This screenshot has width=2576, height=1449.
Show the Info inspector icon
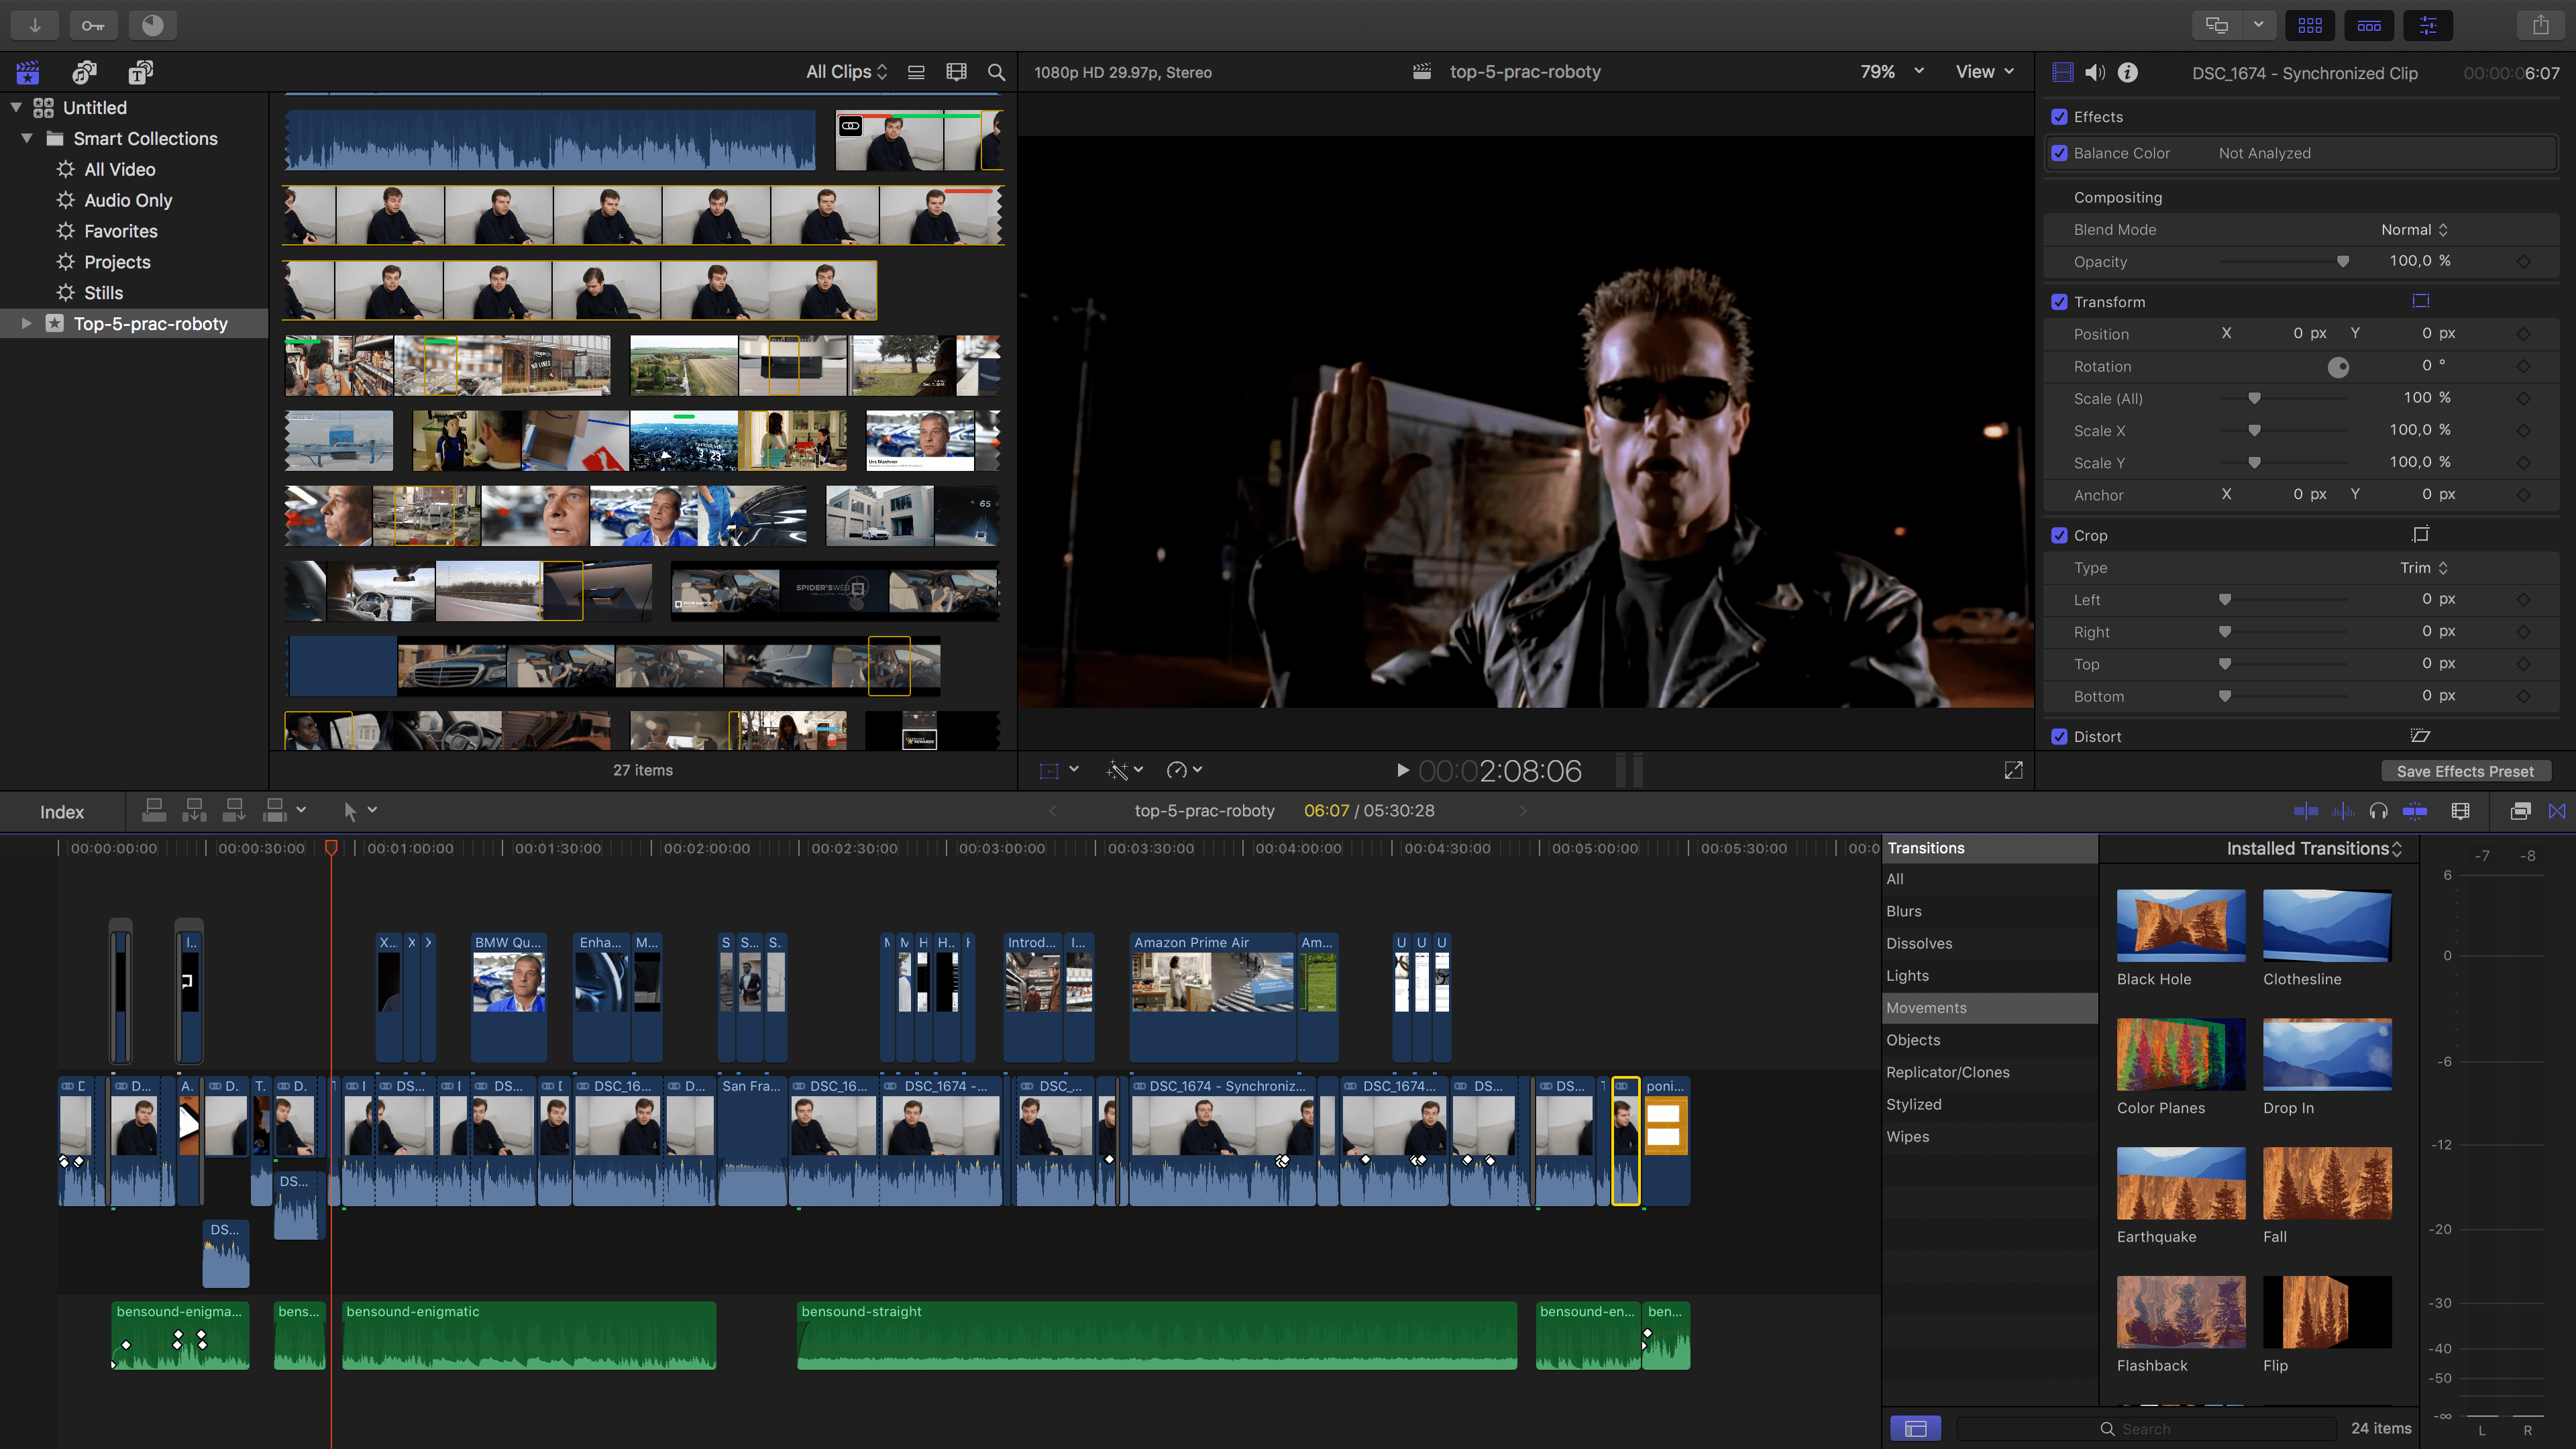(2128, 72)
